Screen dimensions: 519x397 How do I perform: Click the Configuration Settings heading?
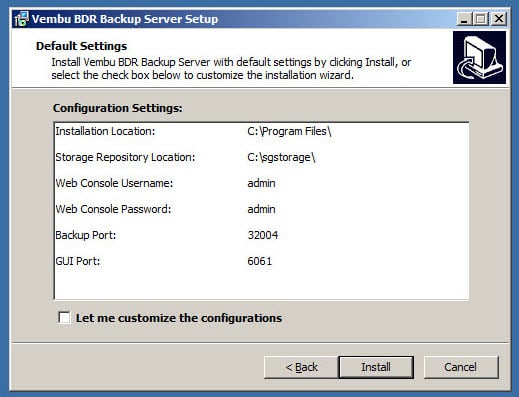118,108
